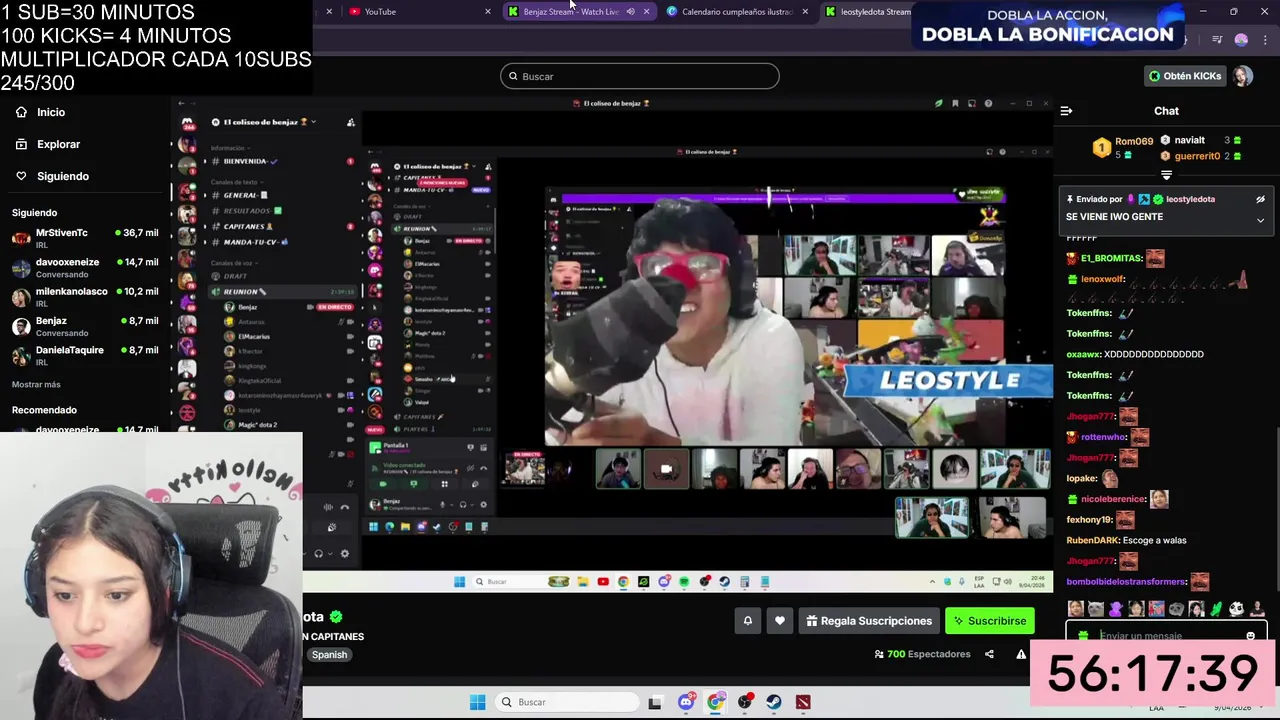Click RubenDARK username in chat
Viewport: 1280px width, 720px height.
[x=1092, y=540]
